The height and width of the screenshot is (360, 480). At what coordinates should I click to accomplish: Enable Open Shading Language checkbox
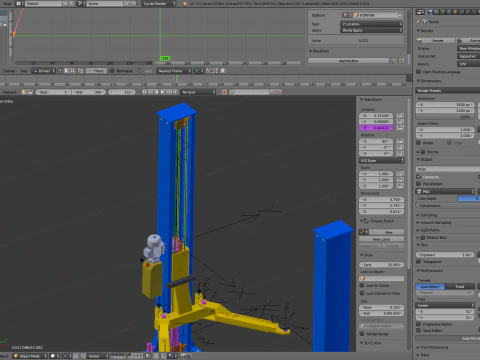(x=419, y=72)
